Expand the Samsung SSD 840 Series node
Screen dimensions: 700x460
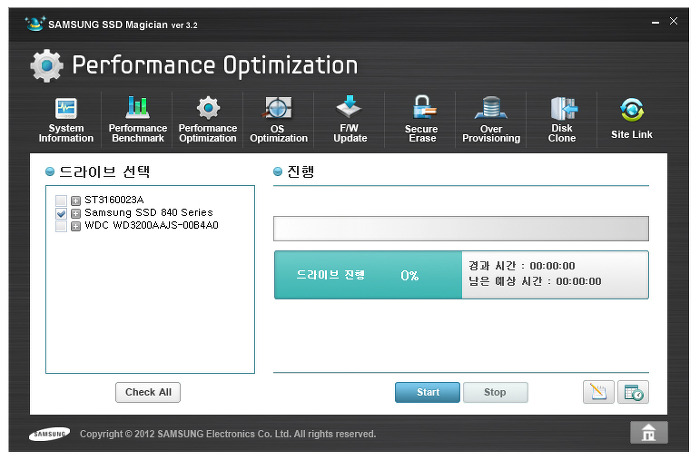click(76, 213)
